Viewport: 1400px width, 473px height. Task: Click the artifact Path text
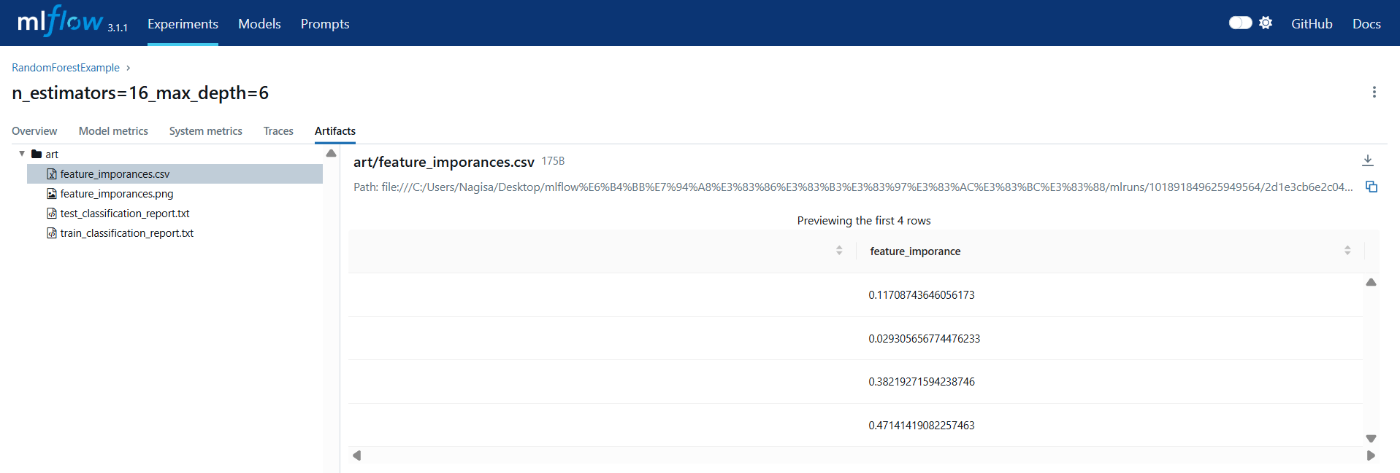[x=855, y=187]
